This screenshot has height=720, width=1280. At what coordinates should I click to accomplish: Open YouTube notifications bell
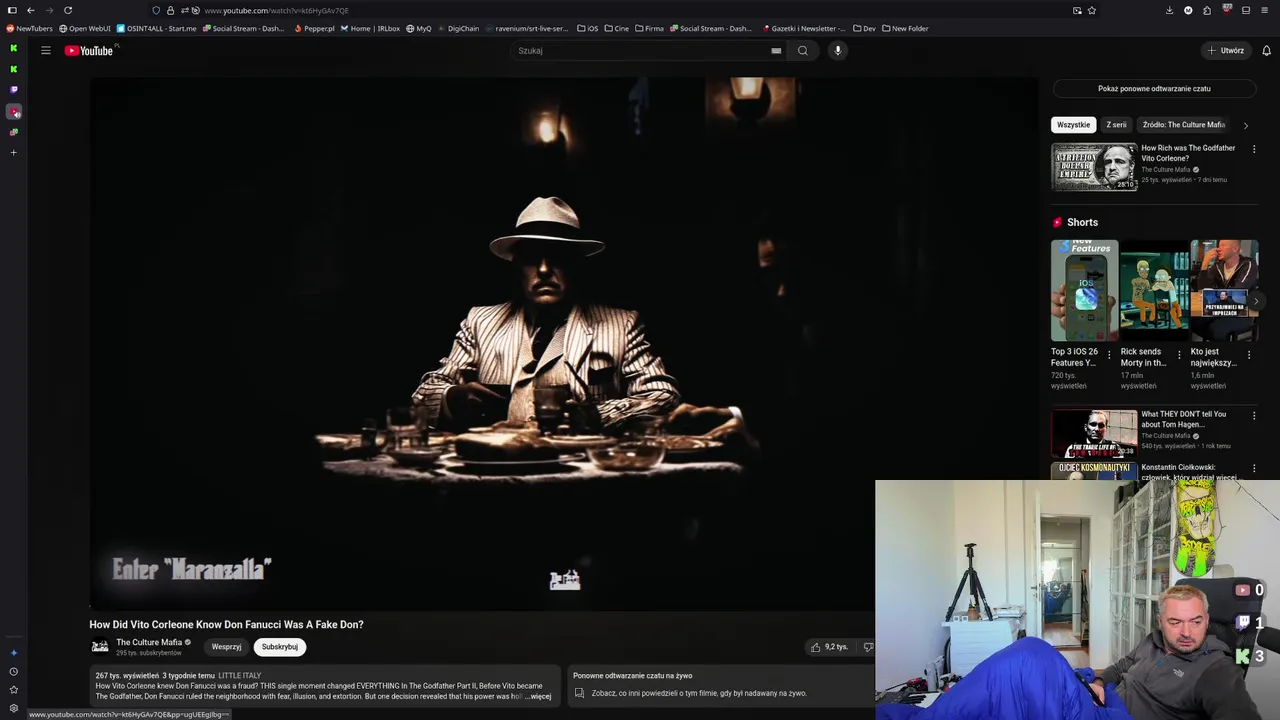tap(1266, 50)
